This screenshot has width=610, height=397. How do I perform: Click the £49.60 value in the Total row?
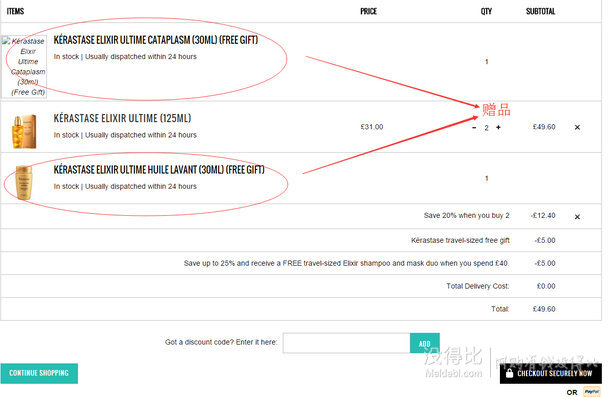coord(544,309)
